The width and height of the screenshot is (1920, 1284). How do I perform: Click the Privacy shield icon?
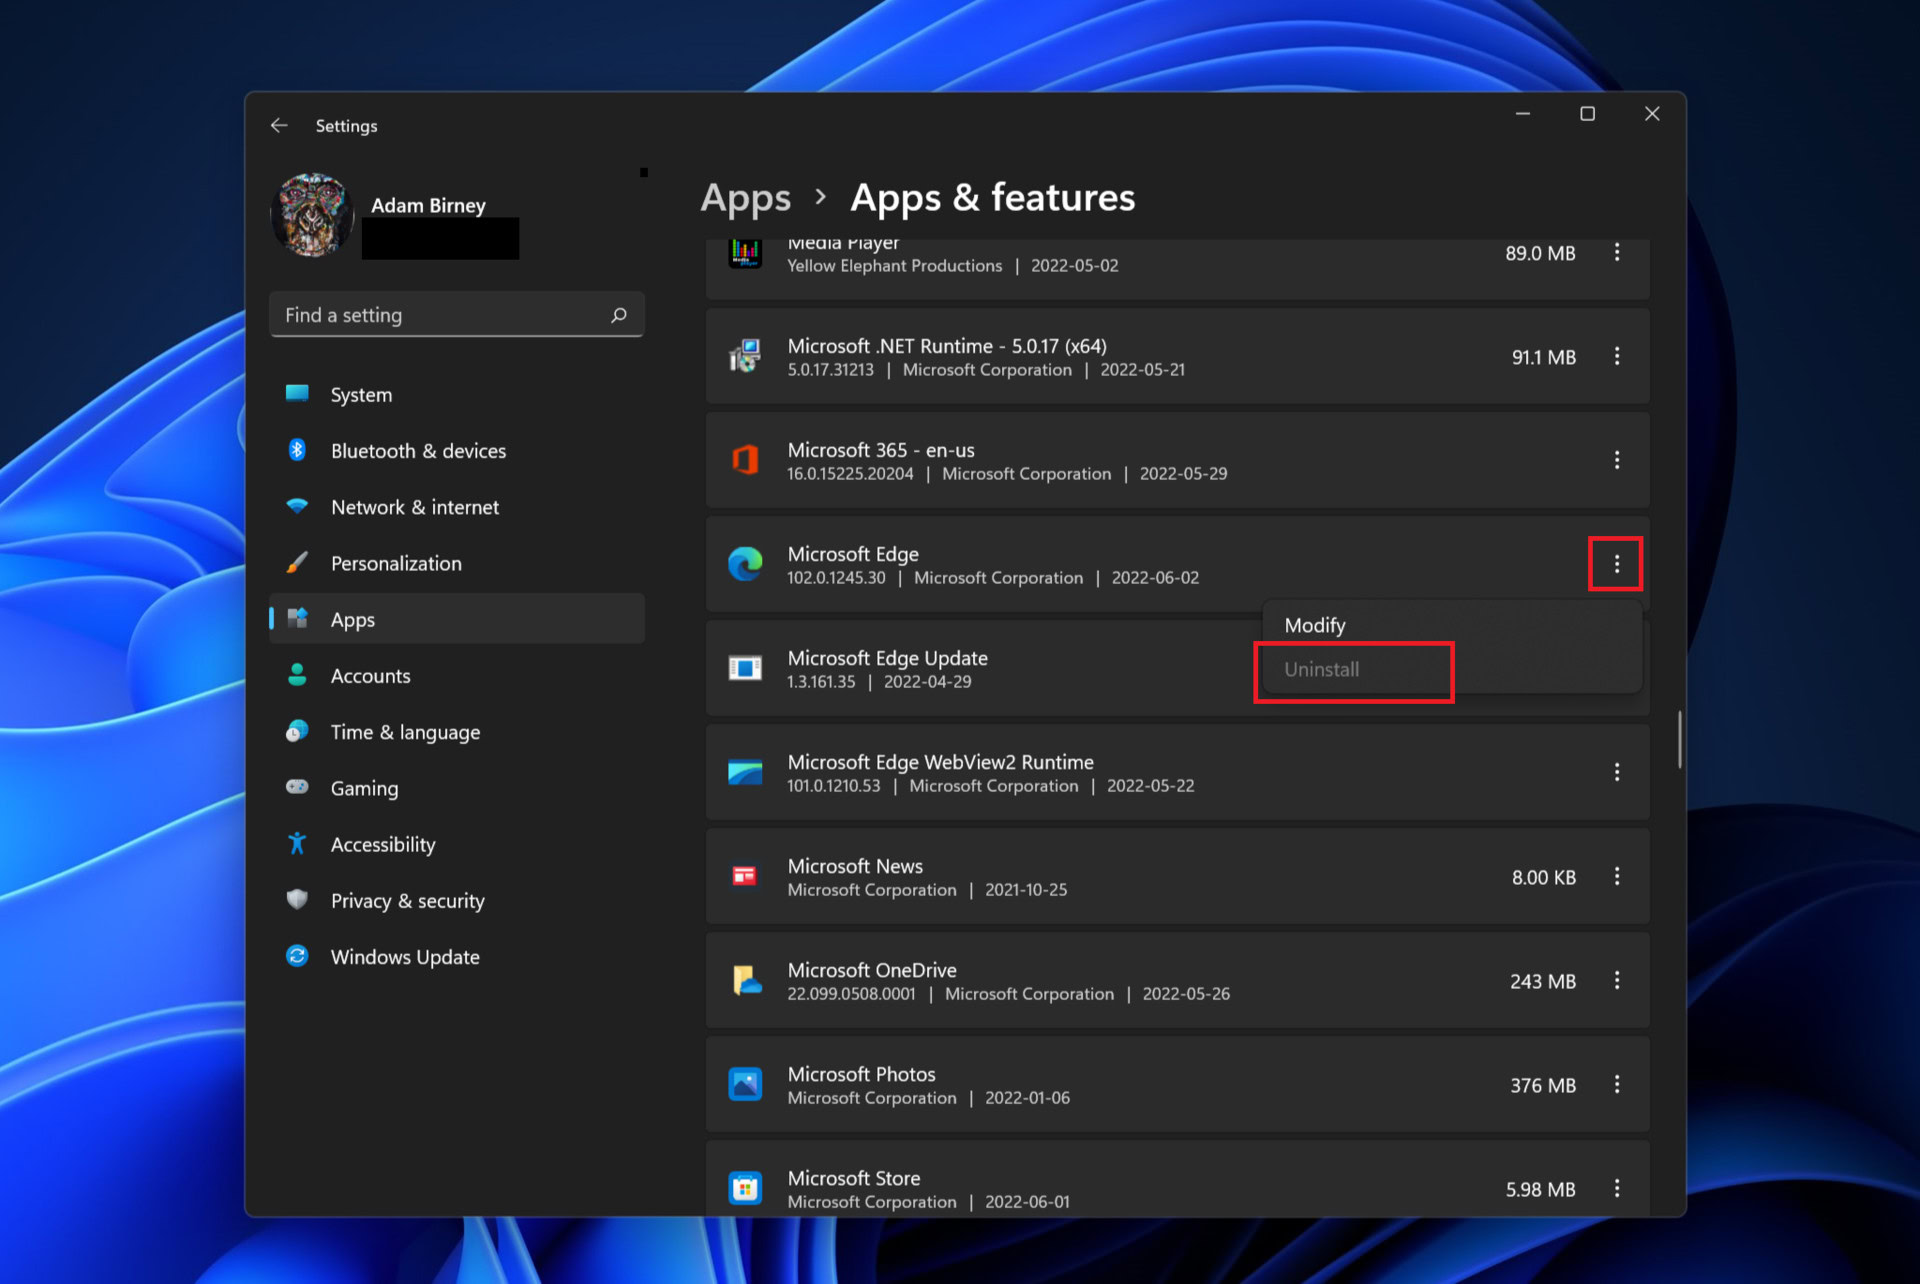click(x=297, y=899)
